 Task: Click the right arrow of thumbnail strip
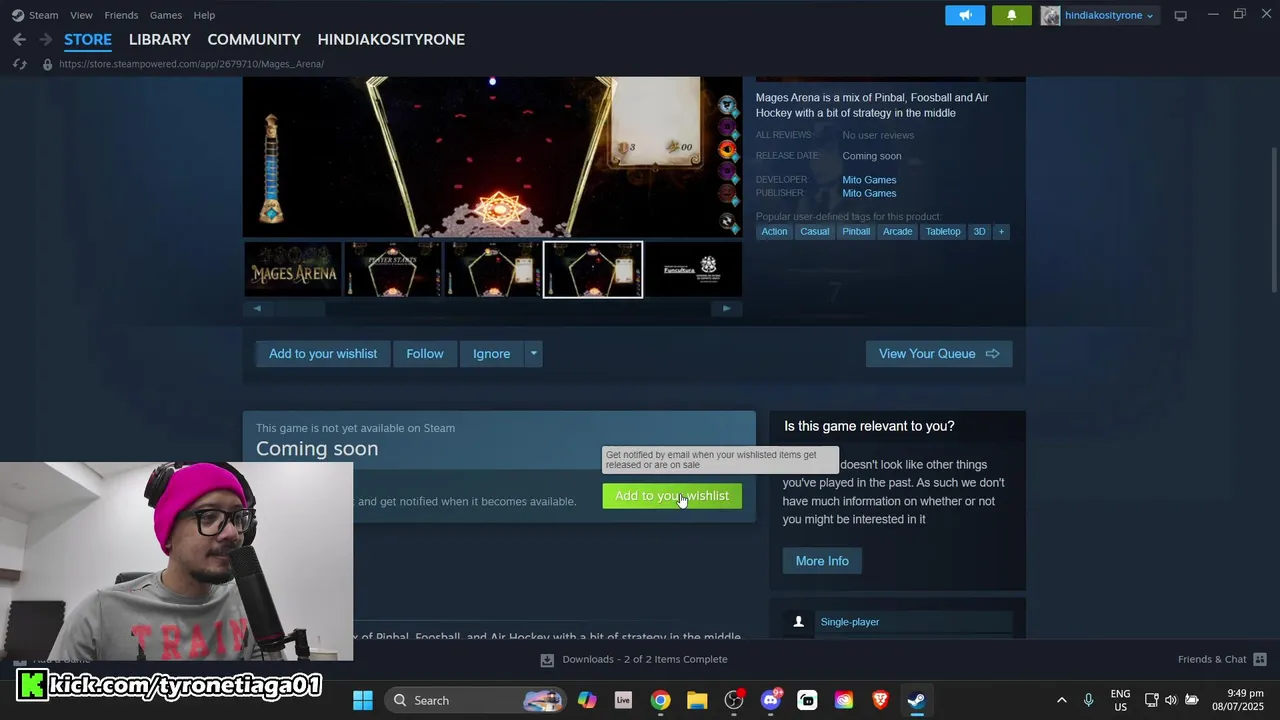point(727,308)
